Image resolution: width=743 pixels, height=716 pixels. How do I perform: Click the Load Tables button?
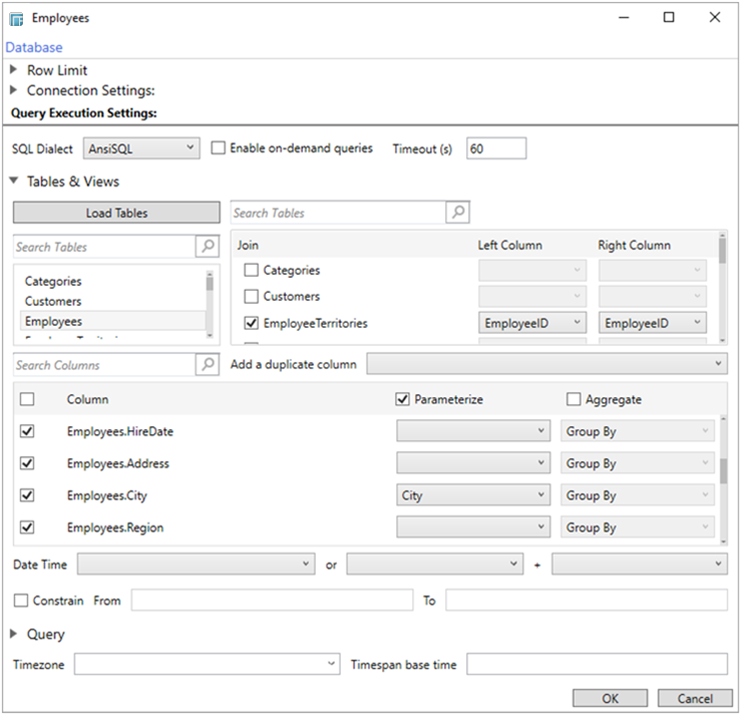[116, 213]
